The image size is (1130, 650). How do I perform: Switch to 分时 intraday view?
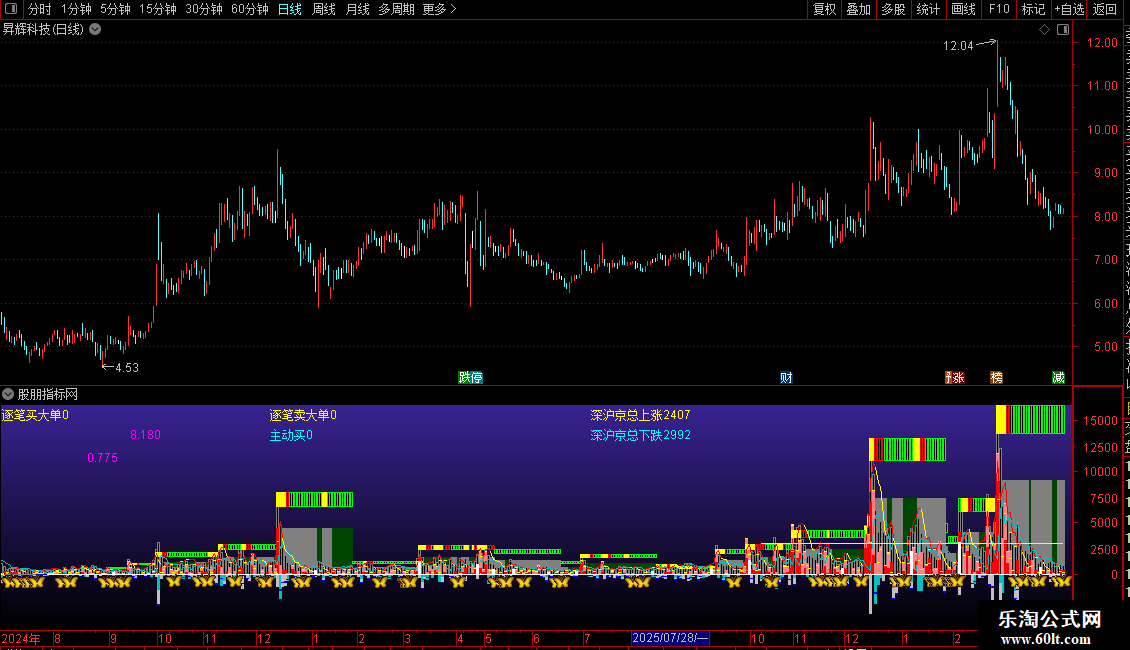[40, 9]
